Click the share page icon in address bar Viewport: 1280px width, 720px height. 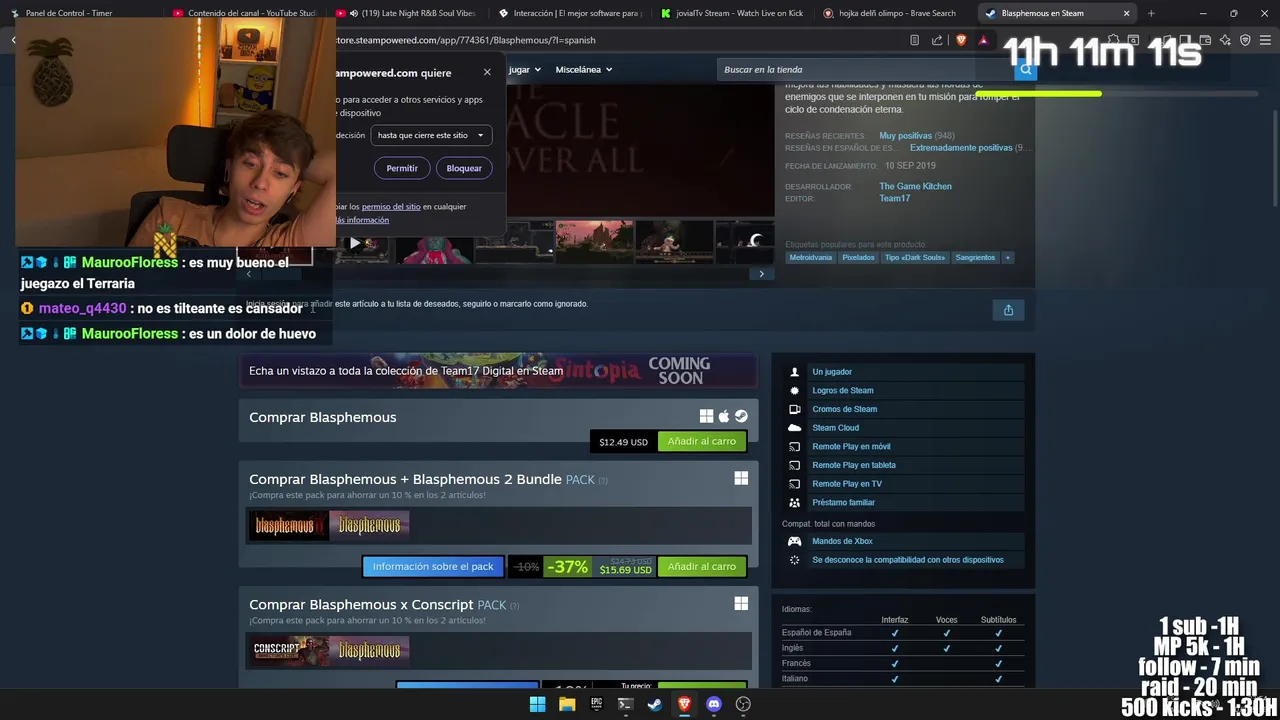pyautogui.click(x=937, y=40)
